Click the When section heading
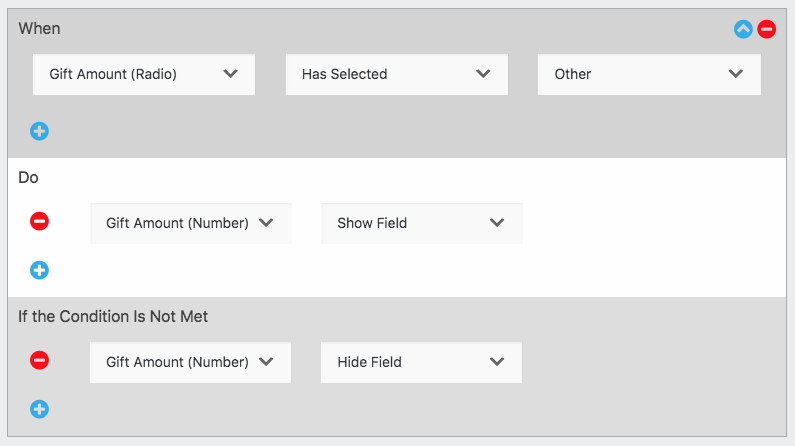Image resolution: width=795 pixels, height=446 pixels. (x=39, y=28)
